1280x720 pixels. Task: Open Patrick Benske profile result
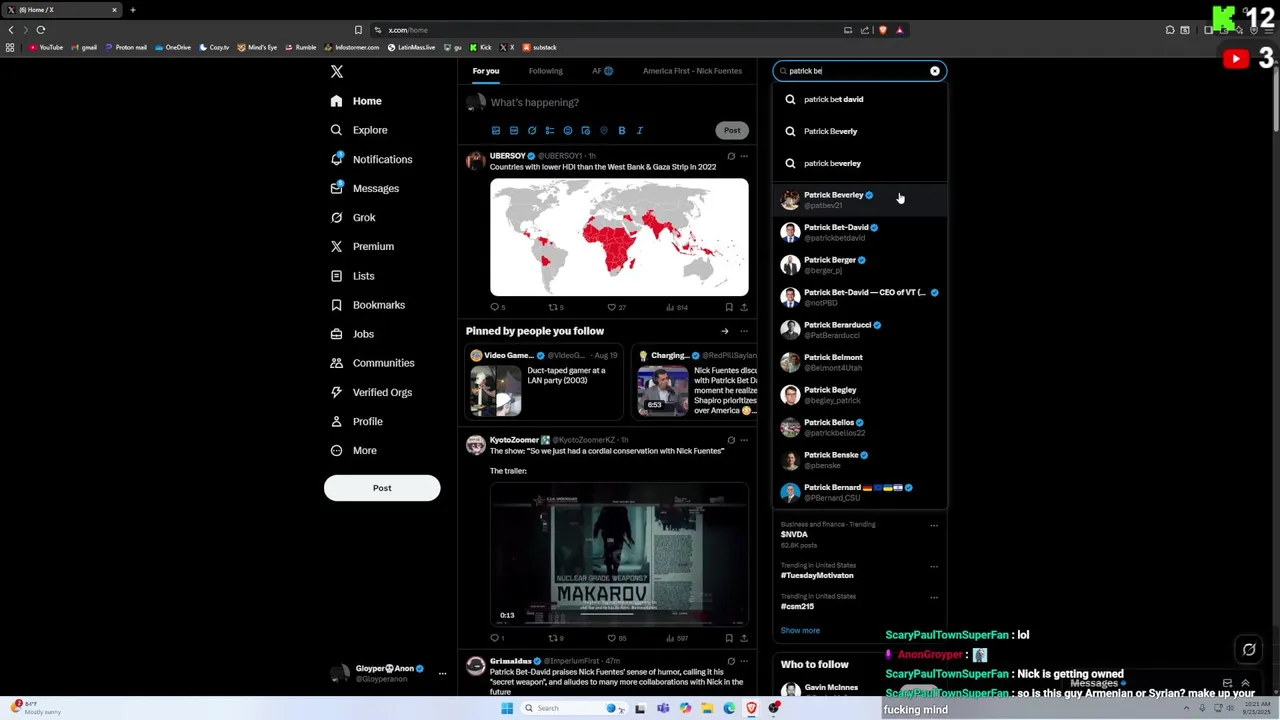(x=859, y=459)
